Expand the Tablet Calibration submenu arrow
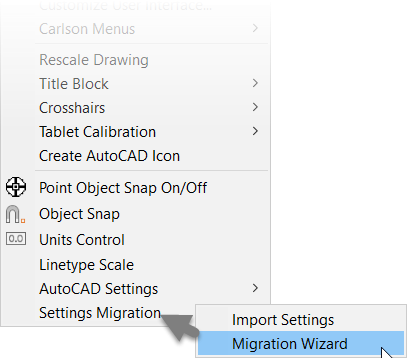The image size is (409, 363). click(x=255, y=131)
